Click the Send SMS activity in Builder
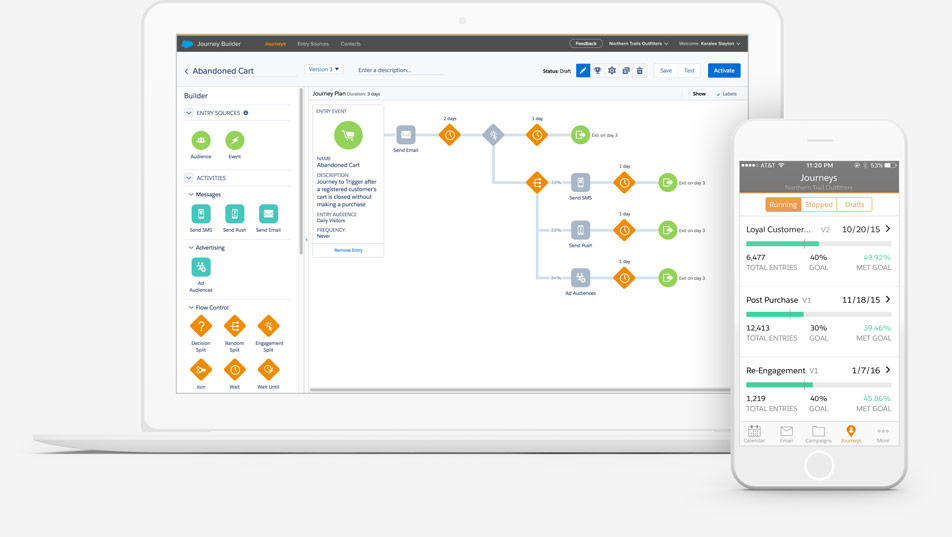This screenshot has height=537, width=952. (x=201, y=214)
